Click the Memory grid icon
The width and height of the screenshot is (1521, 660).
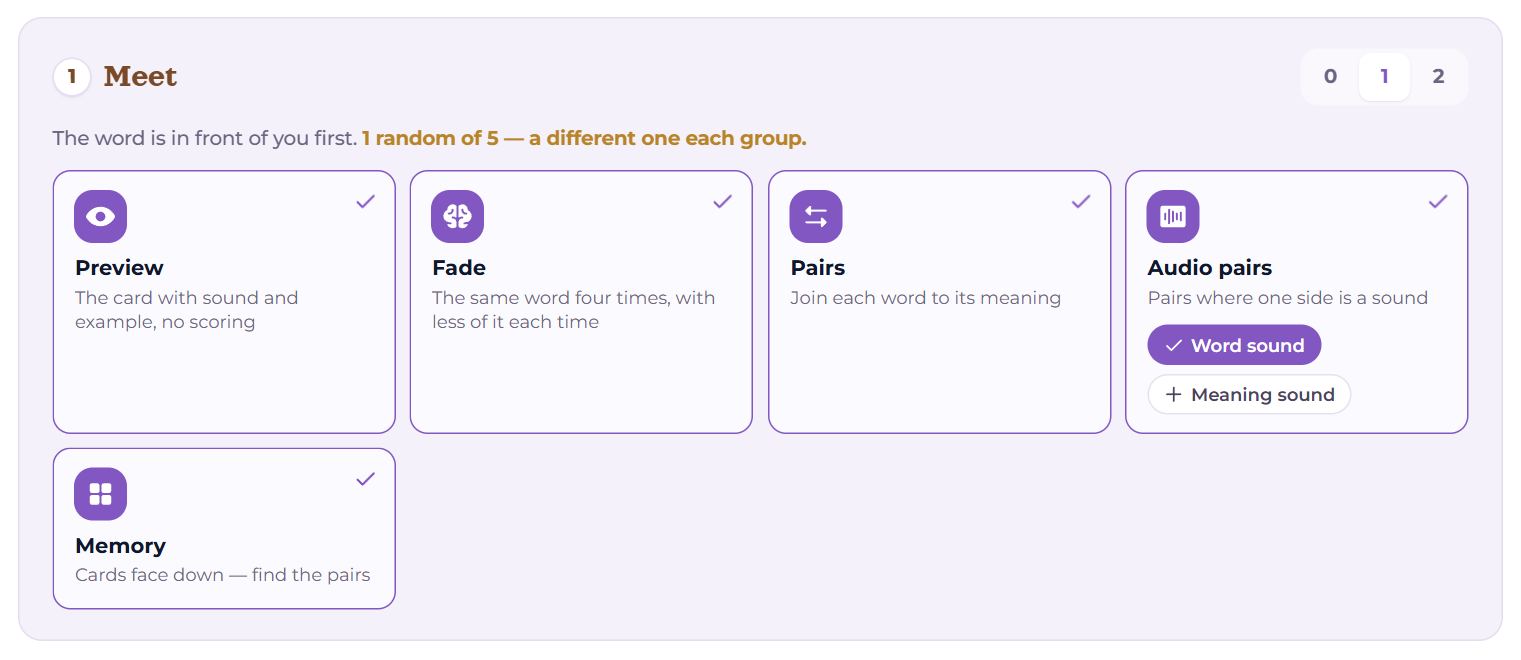pyautogui.click(x=100, y=494)
